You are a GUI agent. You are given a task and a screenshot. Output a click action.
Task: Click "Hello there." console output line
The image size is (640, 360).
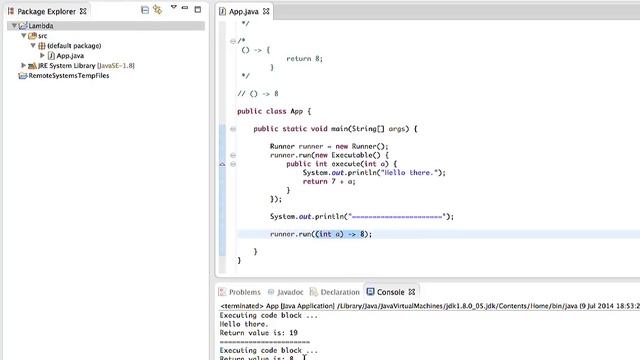(244, 324)
